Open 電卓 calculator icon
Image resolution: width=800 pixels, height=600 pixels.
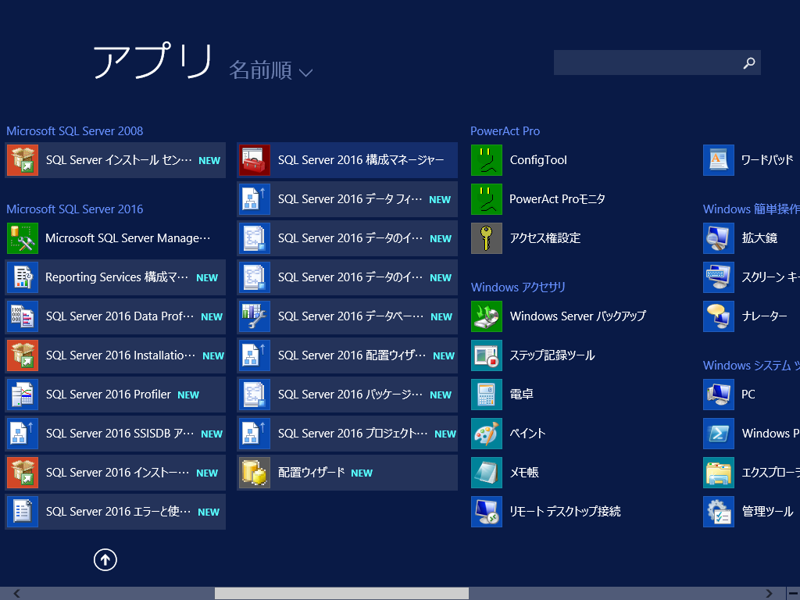[x=487, y=394]
